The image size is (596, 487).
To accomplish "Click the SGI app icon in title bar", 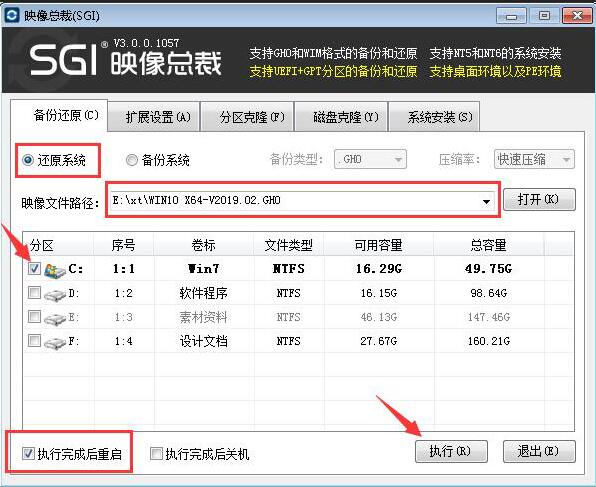I will click(x=12, y=16).
